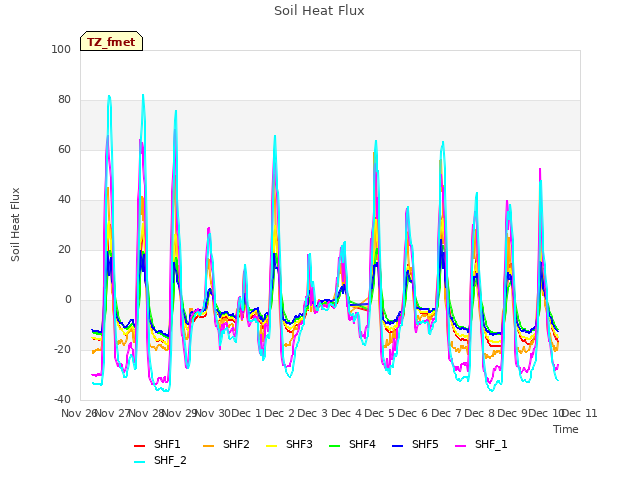Click the 80 y-axis tick label
The image size is (640, 480).
[64, 100]
